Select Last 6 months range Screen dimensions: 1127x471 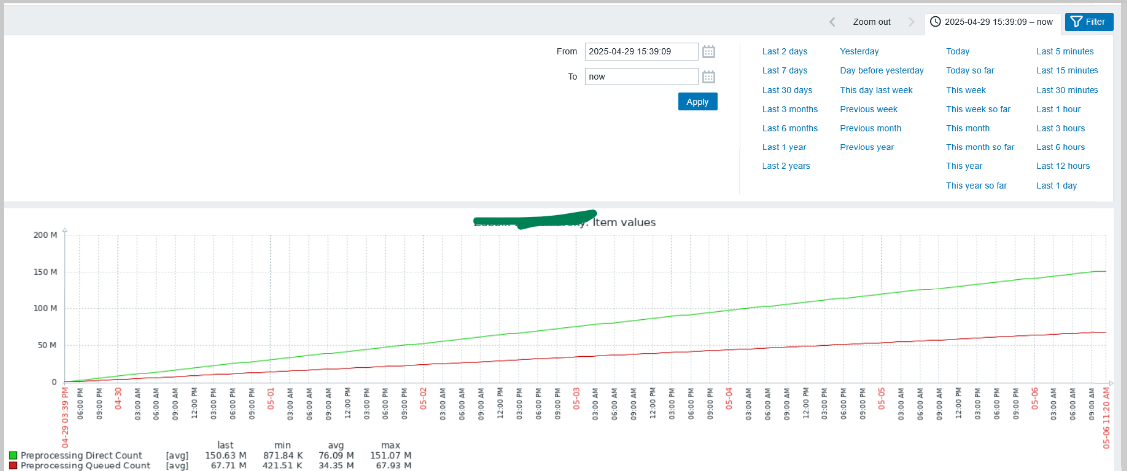790,128
